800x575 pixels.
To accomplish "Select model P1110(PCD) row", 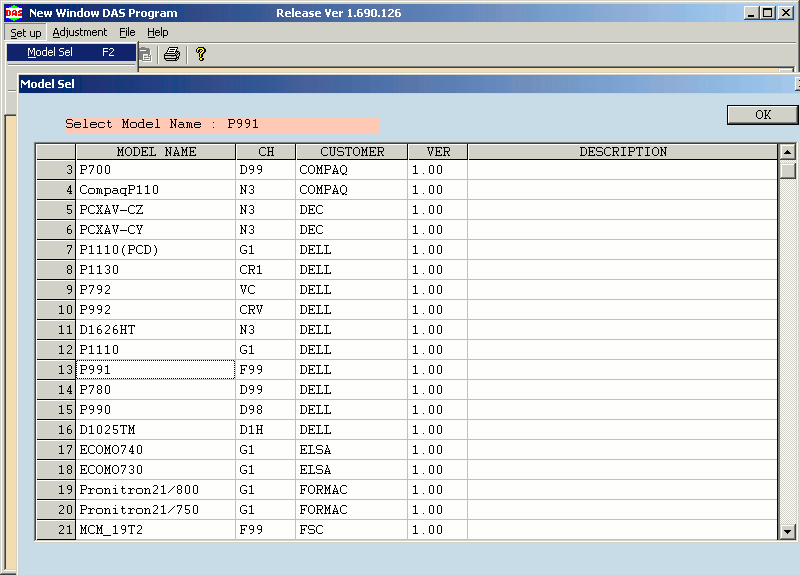I will pos(156,249).
